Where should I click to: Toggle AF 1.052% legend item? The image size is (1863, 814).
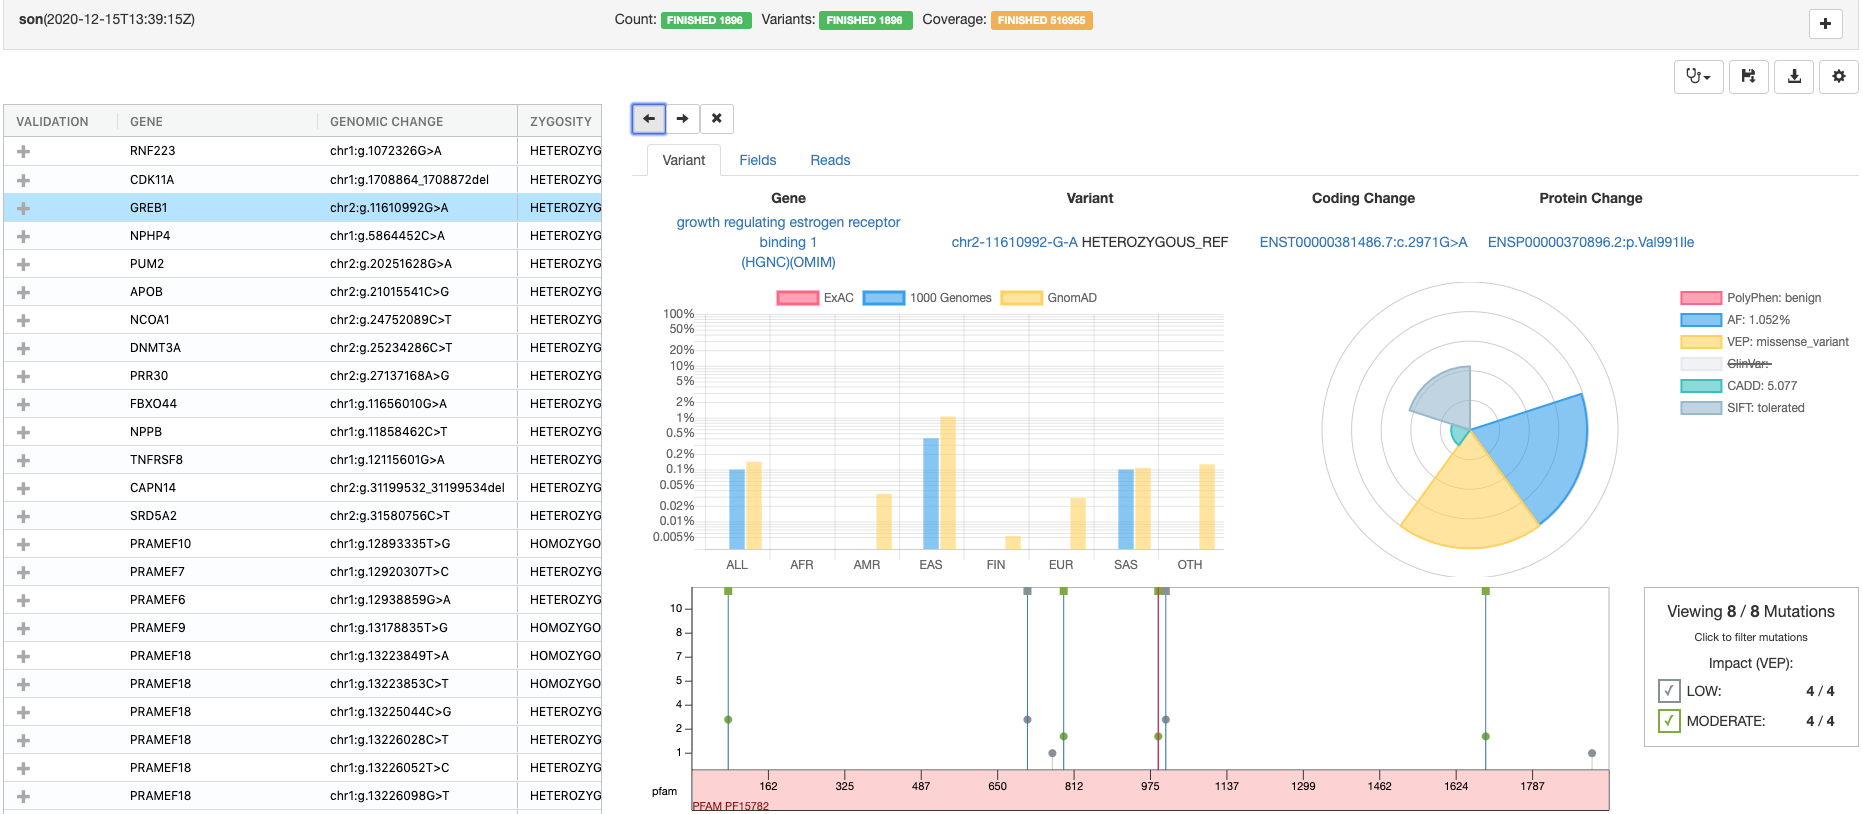coord(1735,320)
